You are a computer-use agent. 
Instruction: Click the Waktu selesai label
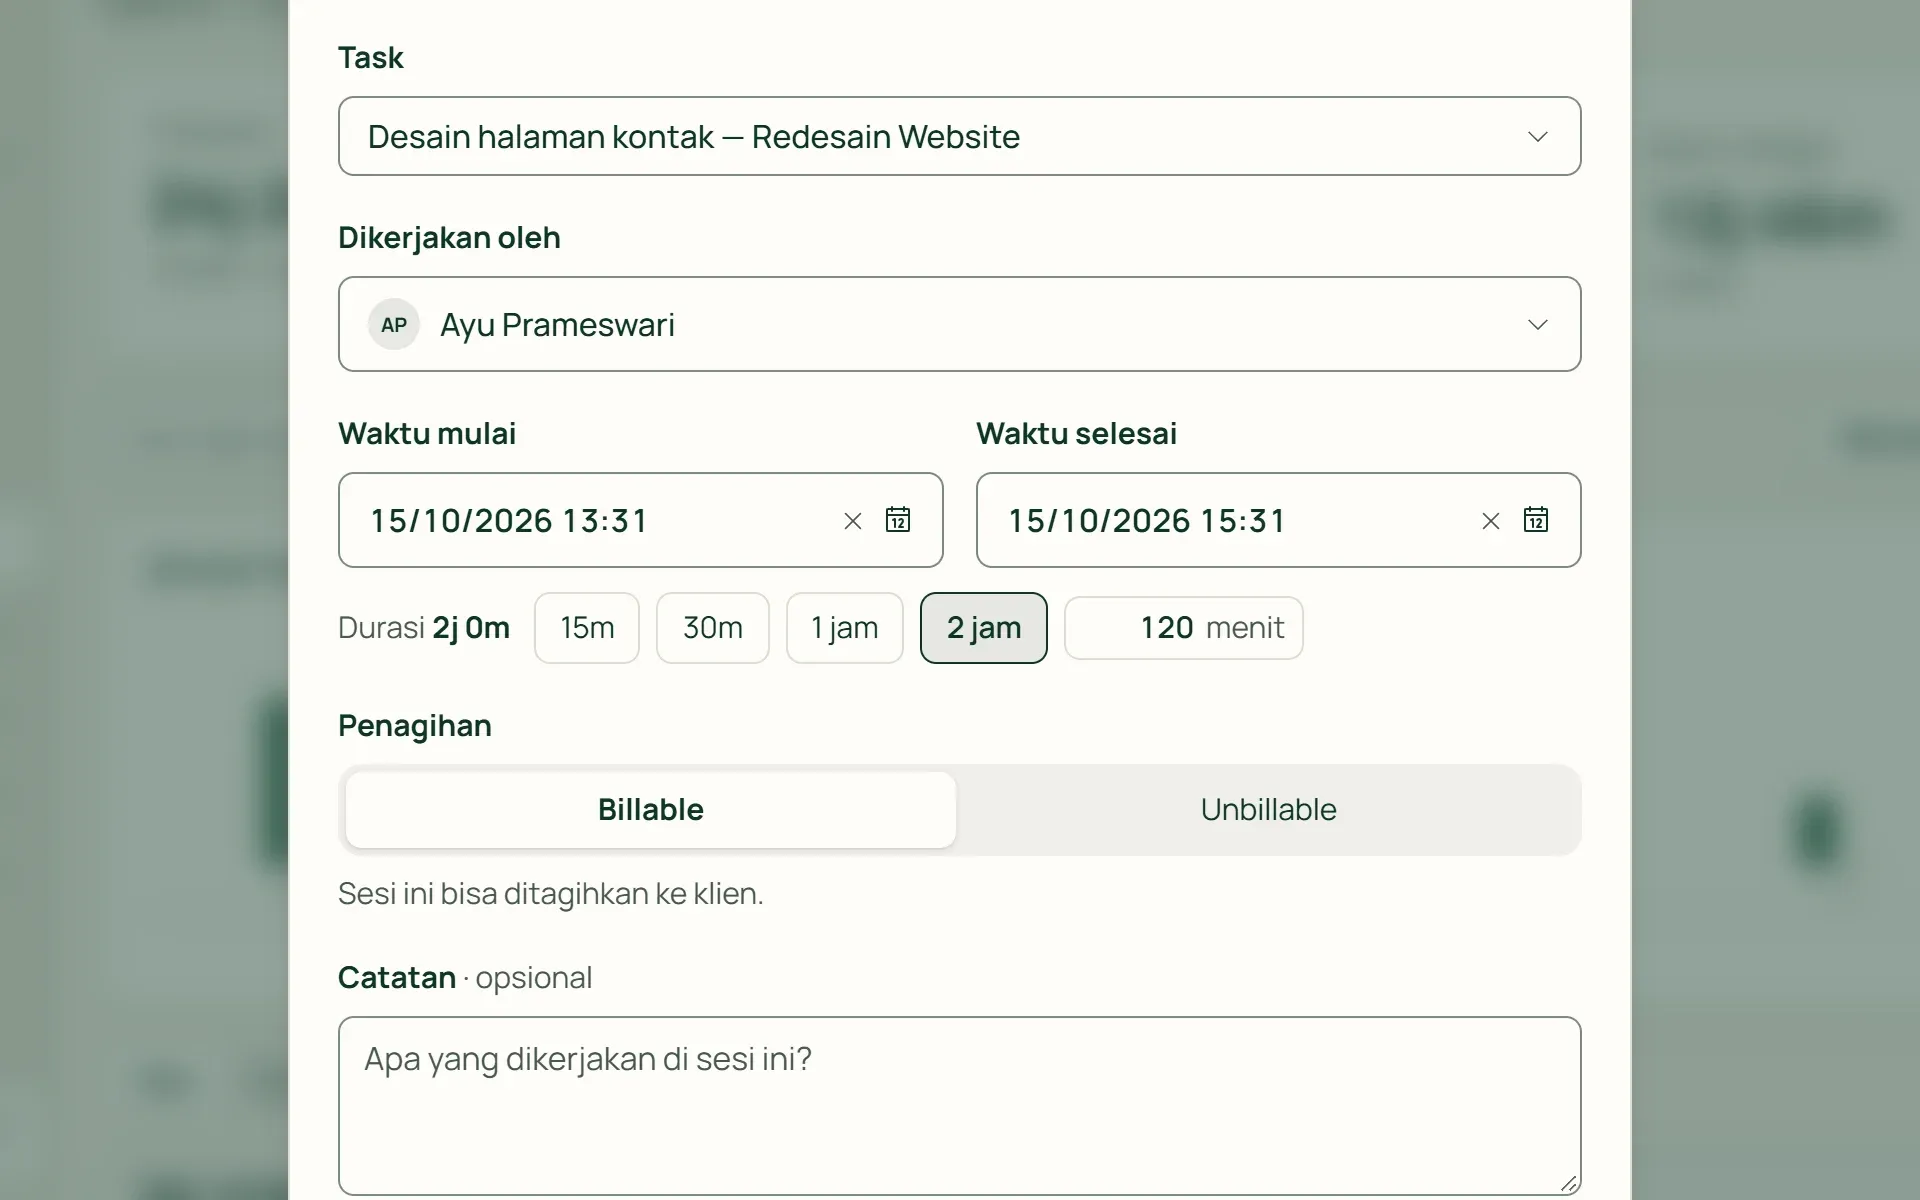pyautogui.click(x=1076, y=434)
